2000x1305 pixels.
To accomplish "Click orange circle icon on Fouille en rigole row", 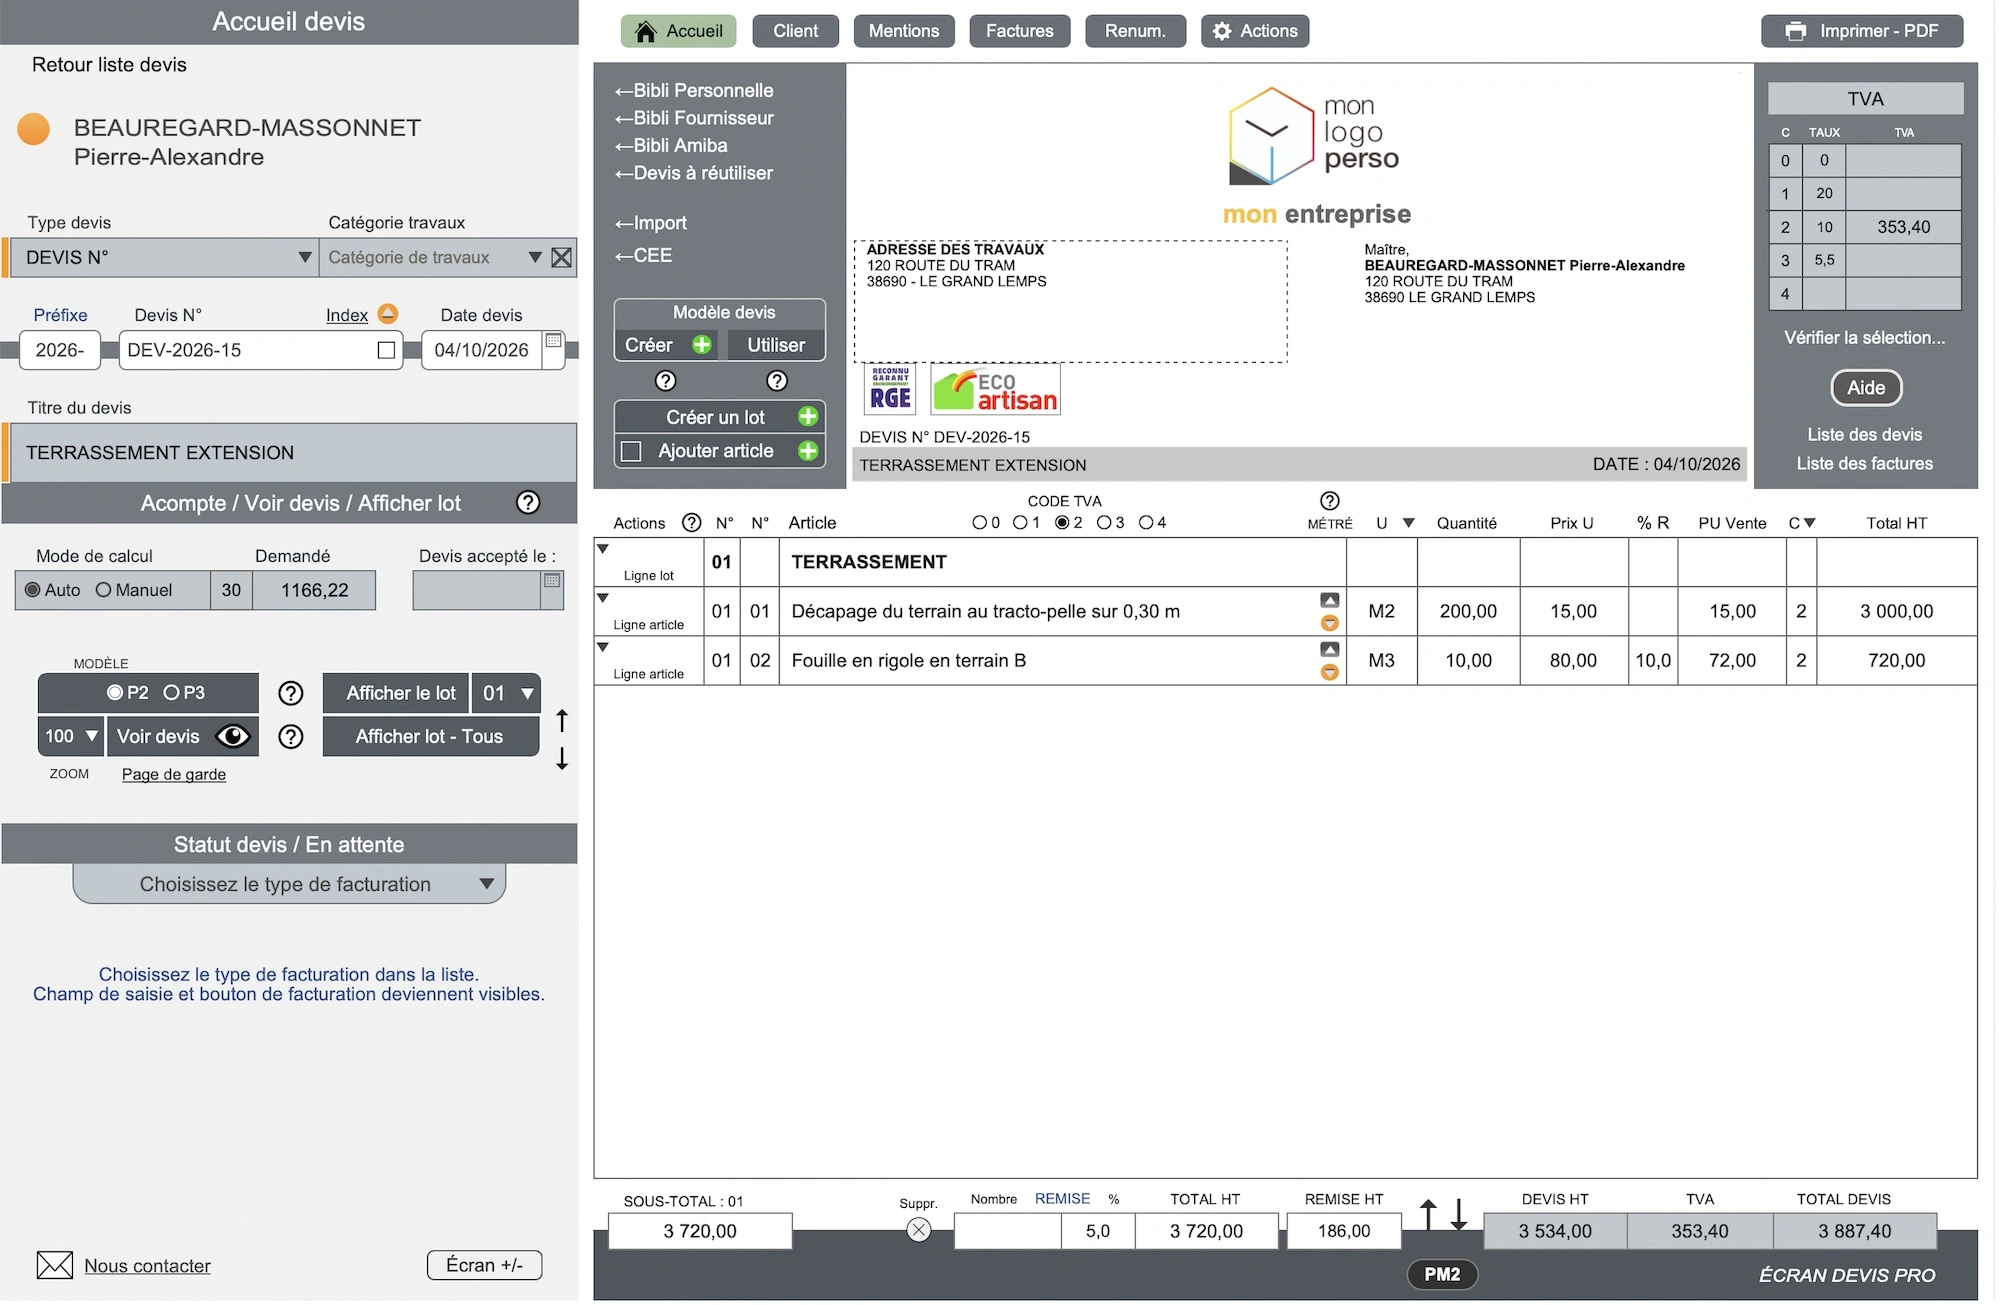I will point(1330,673).
